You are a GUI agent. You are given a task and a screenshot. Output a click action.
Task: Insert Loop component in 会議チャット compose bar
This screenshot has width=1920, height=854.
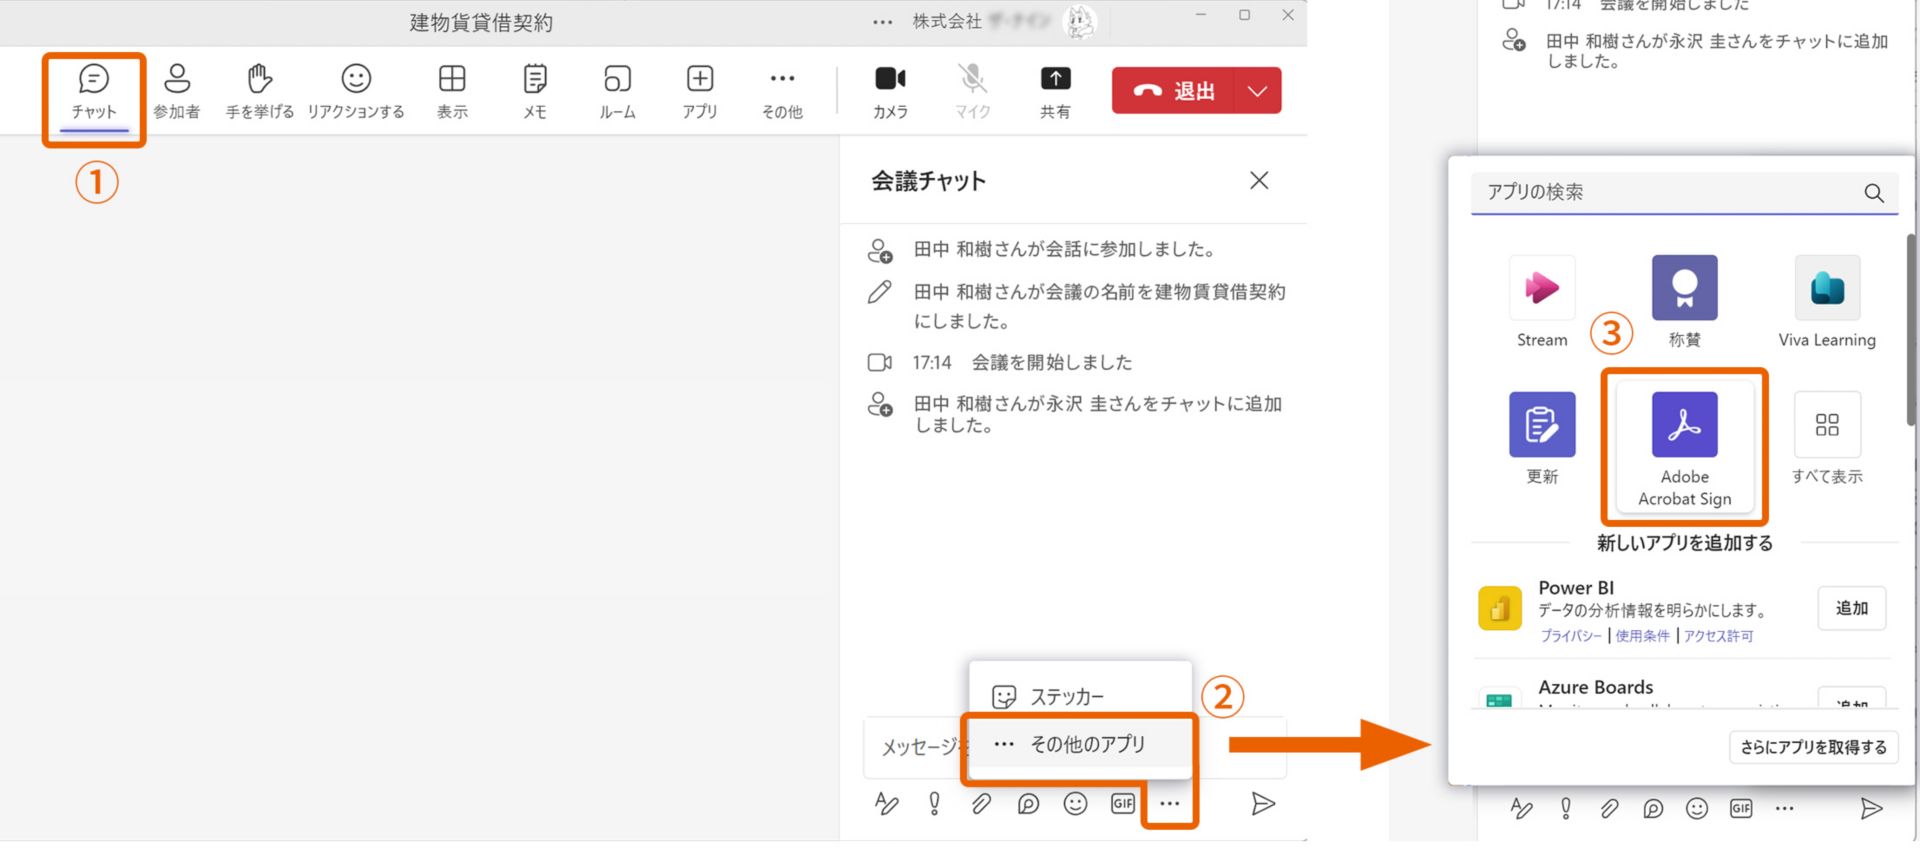(1028, 804)
